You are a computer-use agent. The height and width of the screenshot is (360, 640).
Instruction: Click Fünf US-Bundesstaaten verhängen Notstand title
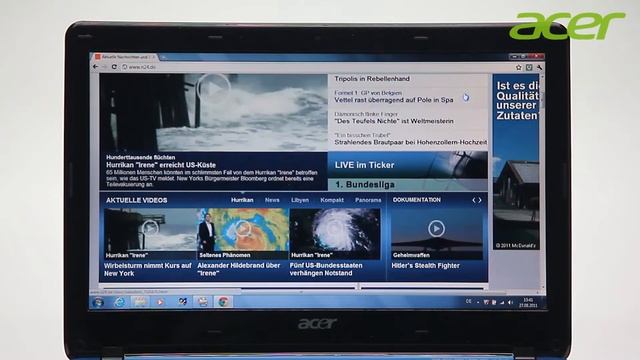tap(326, 269)
